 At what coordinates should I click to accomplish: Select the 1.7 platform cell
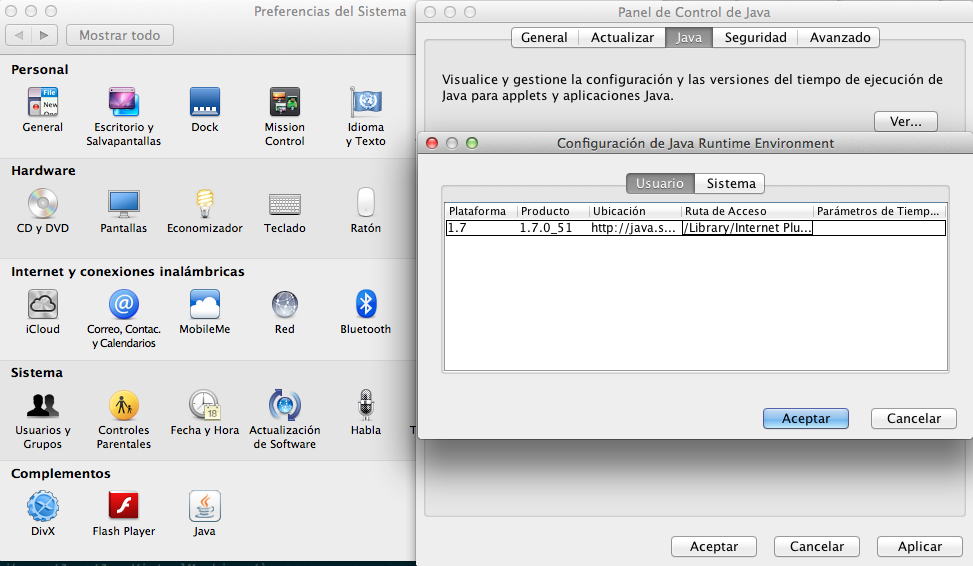pos(482,228)
